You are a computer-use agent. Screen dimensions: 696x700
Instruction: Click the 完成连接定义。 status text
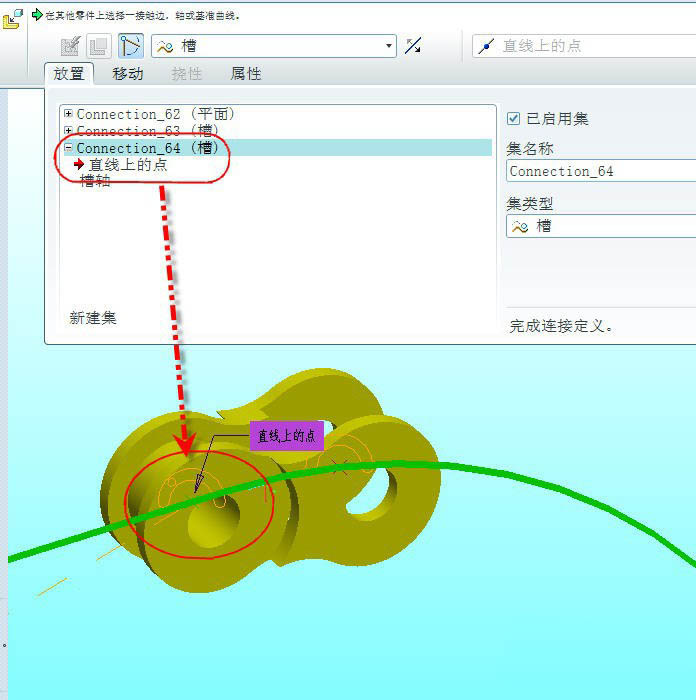point(562,326)
